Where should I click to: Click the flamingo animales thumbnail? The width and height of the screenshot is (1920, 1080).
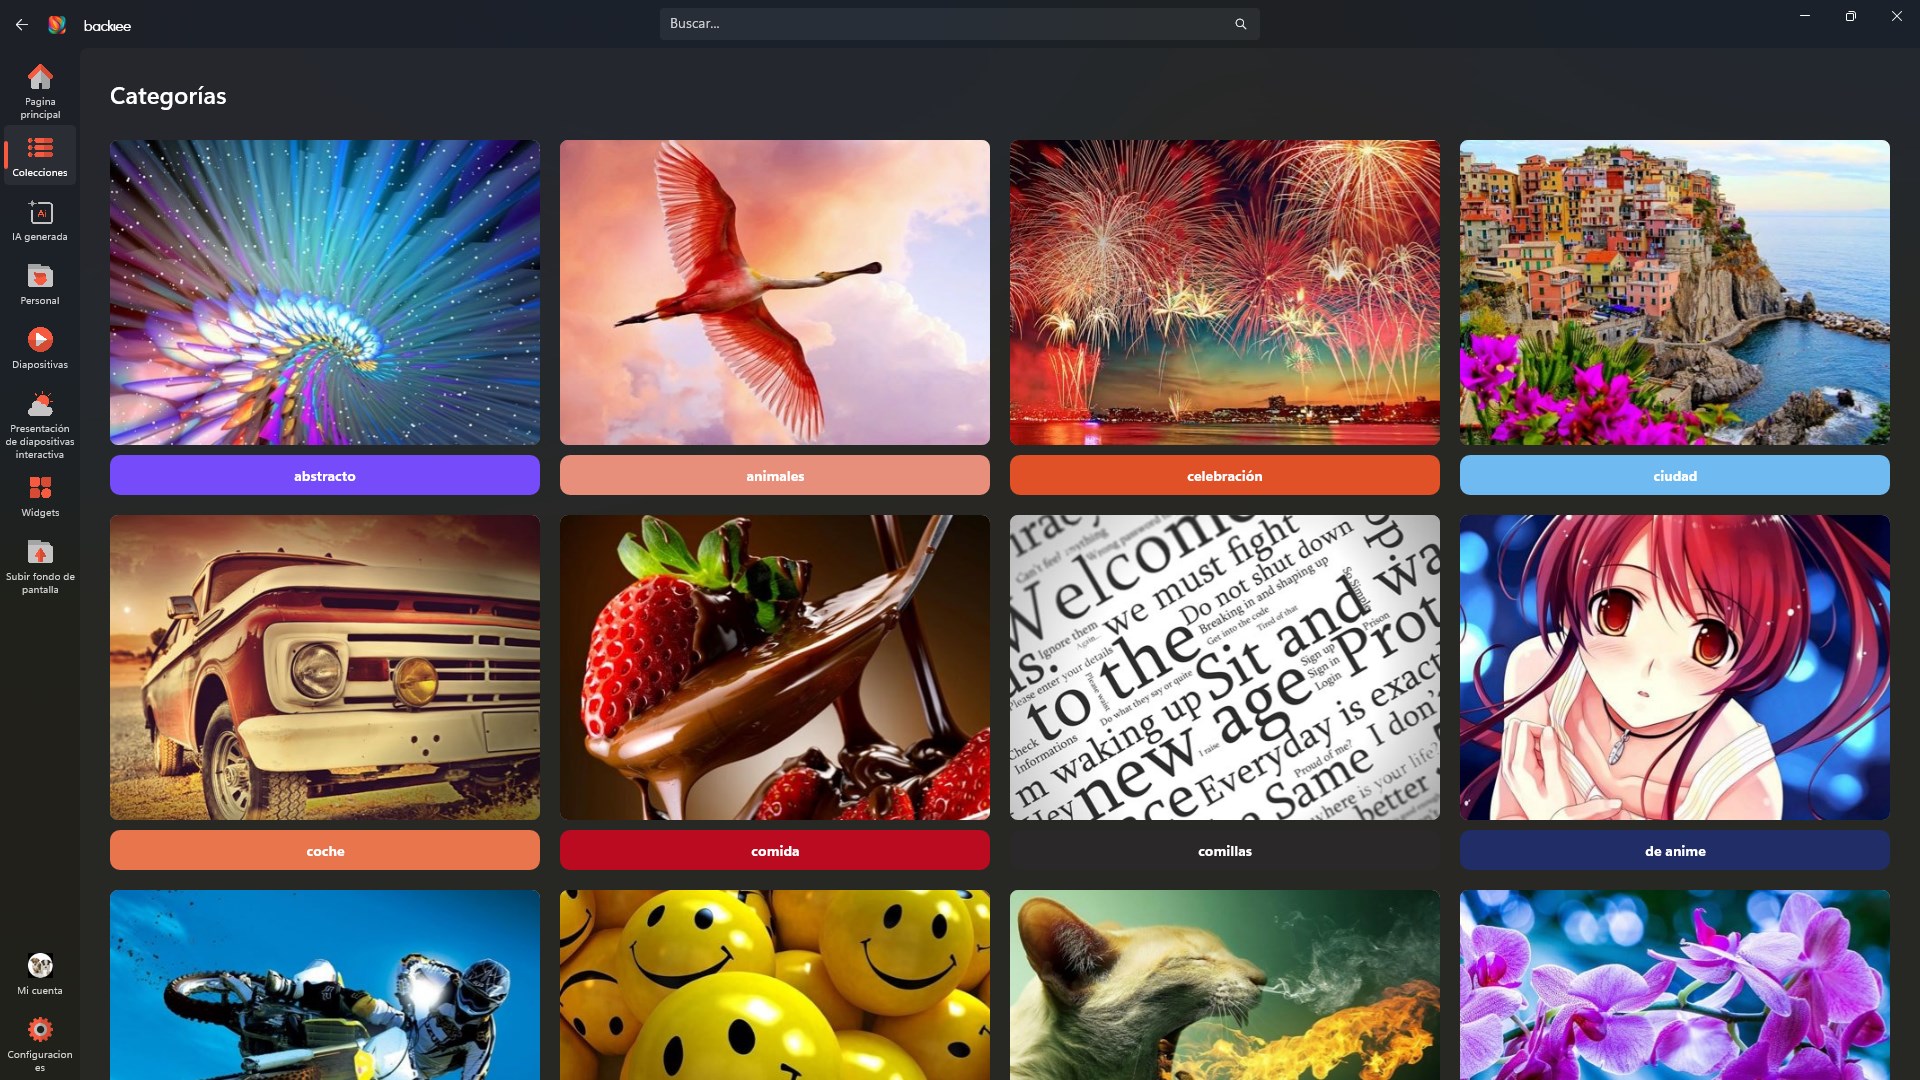[x=775, y=292]
